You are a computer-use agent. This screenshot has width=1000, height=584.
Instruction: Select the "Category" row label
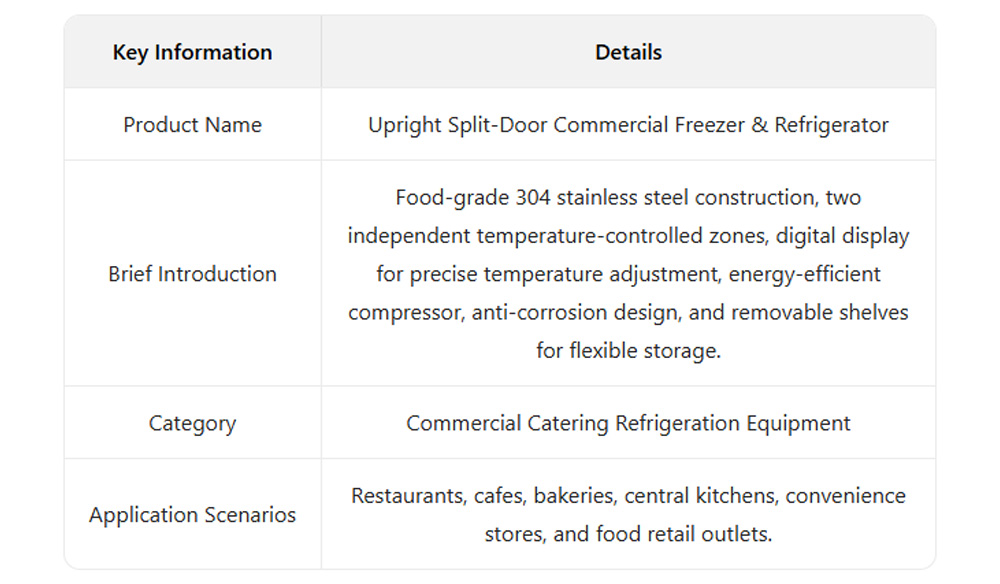(x=192, y=423)
